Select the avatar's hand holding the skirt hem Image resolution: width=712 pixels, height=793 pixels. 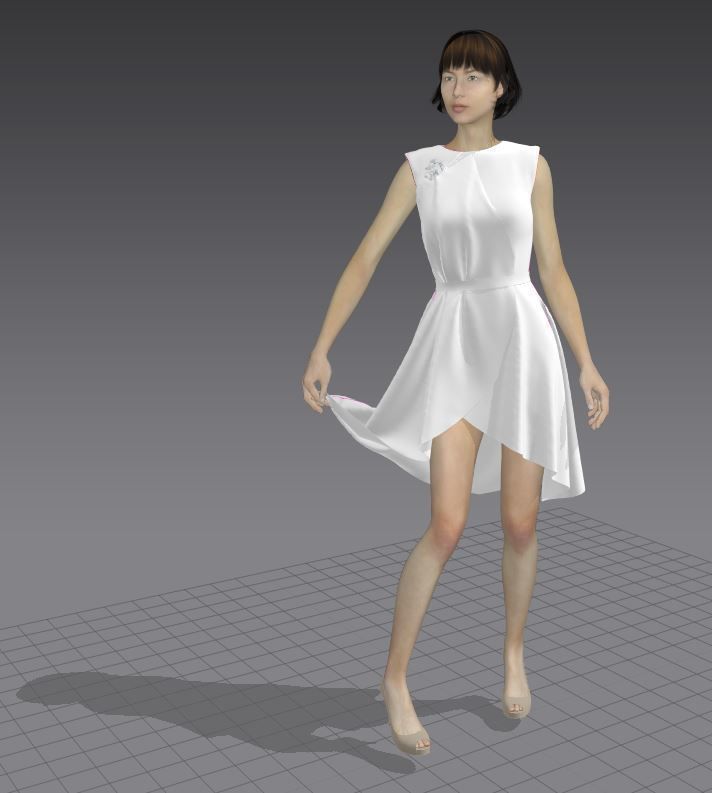click(x=317, y=381)
